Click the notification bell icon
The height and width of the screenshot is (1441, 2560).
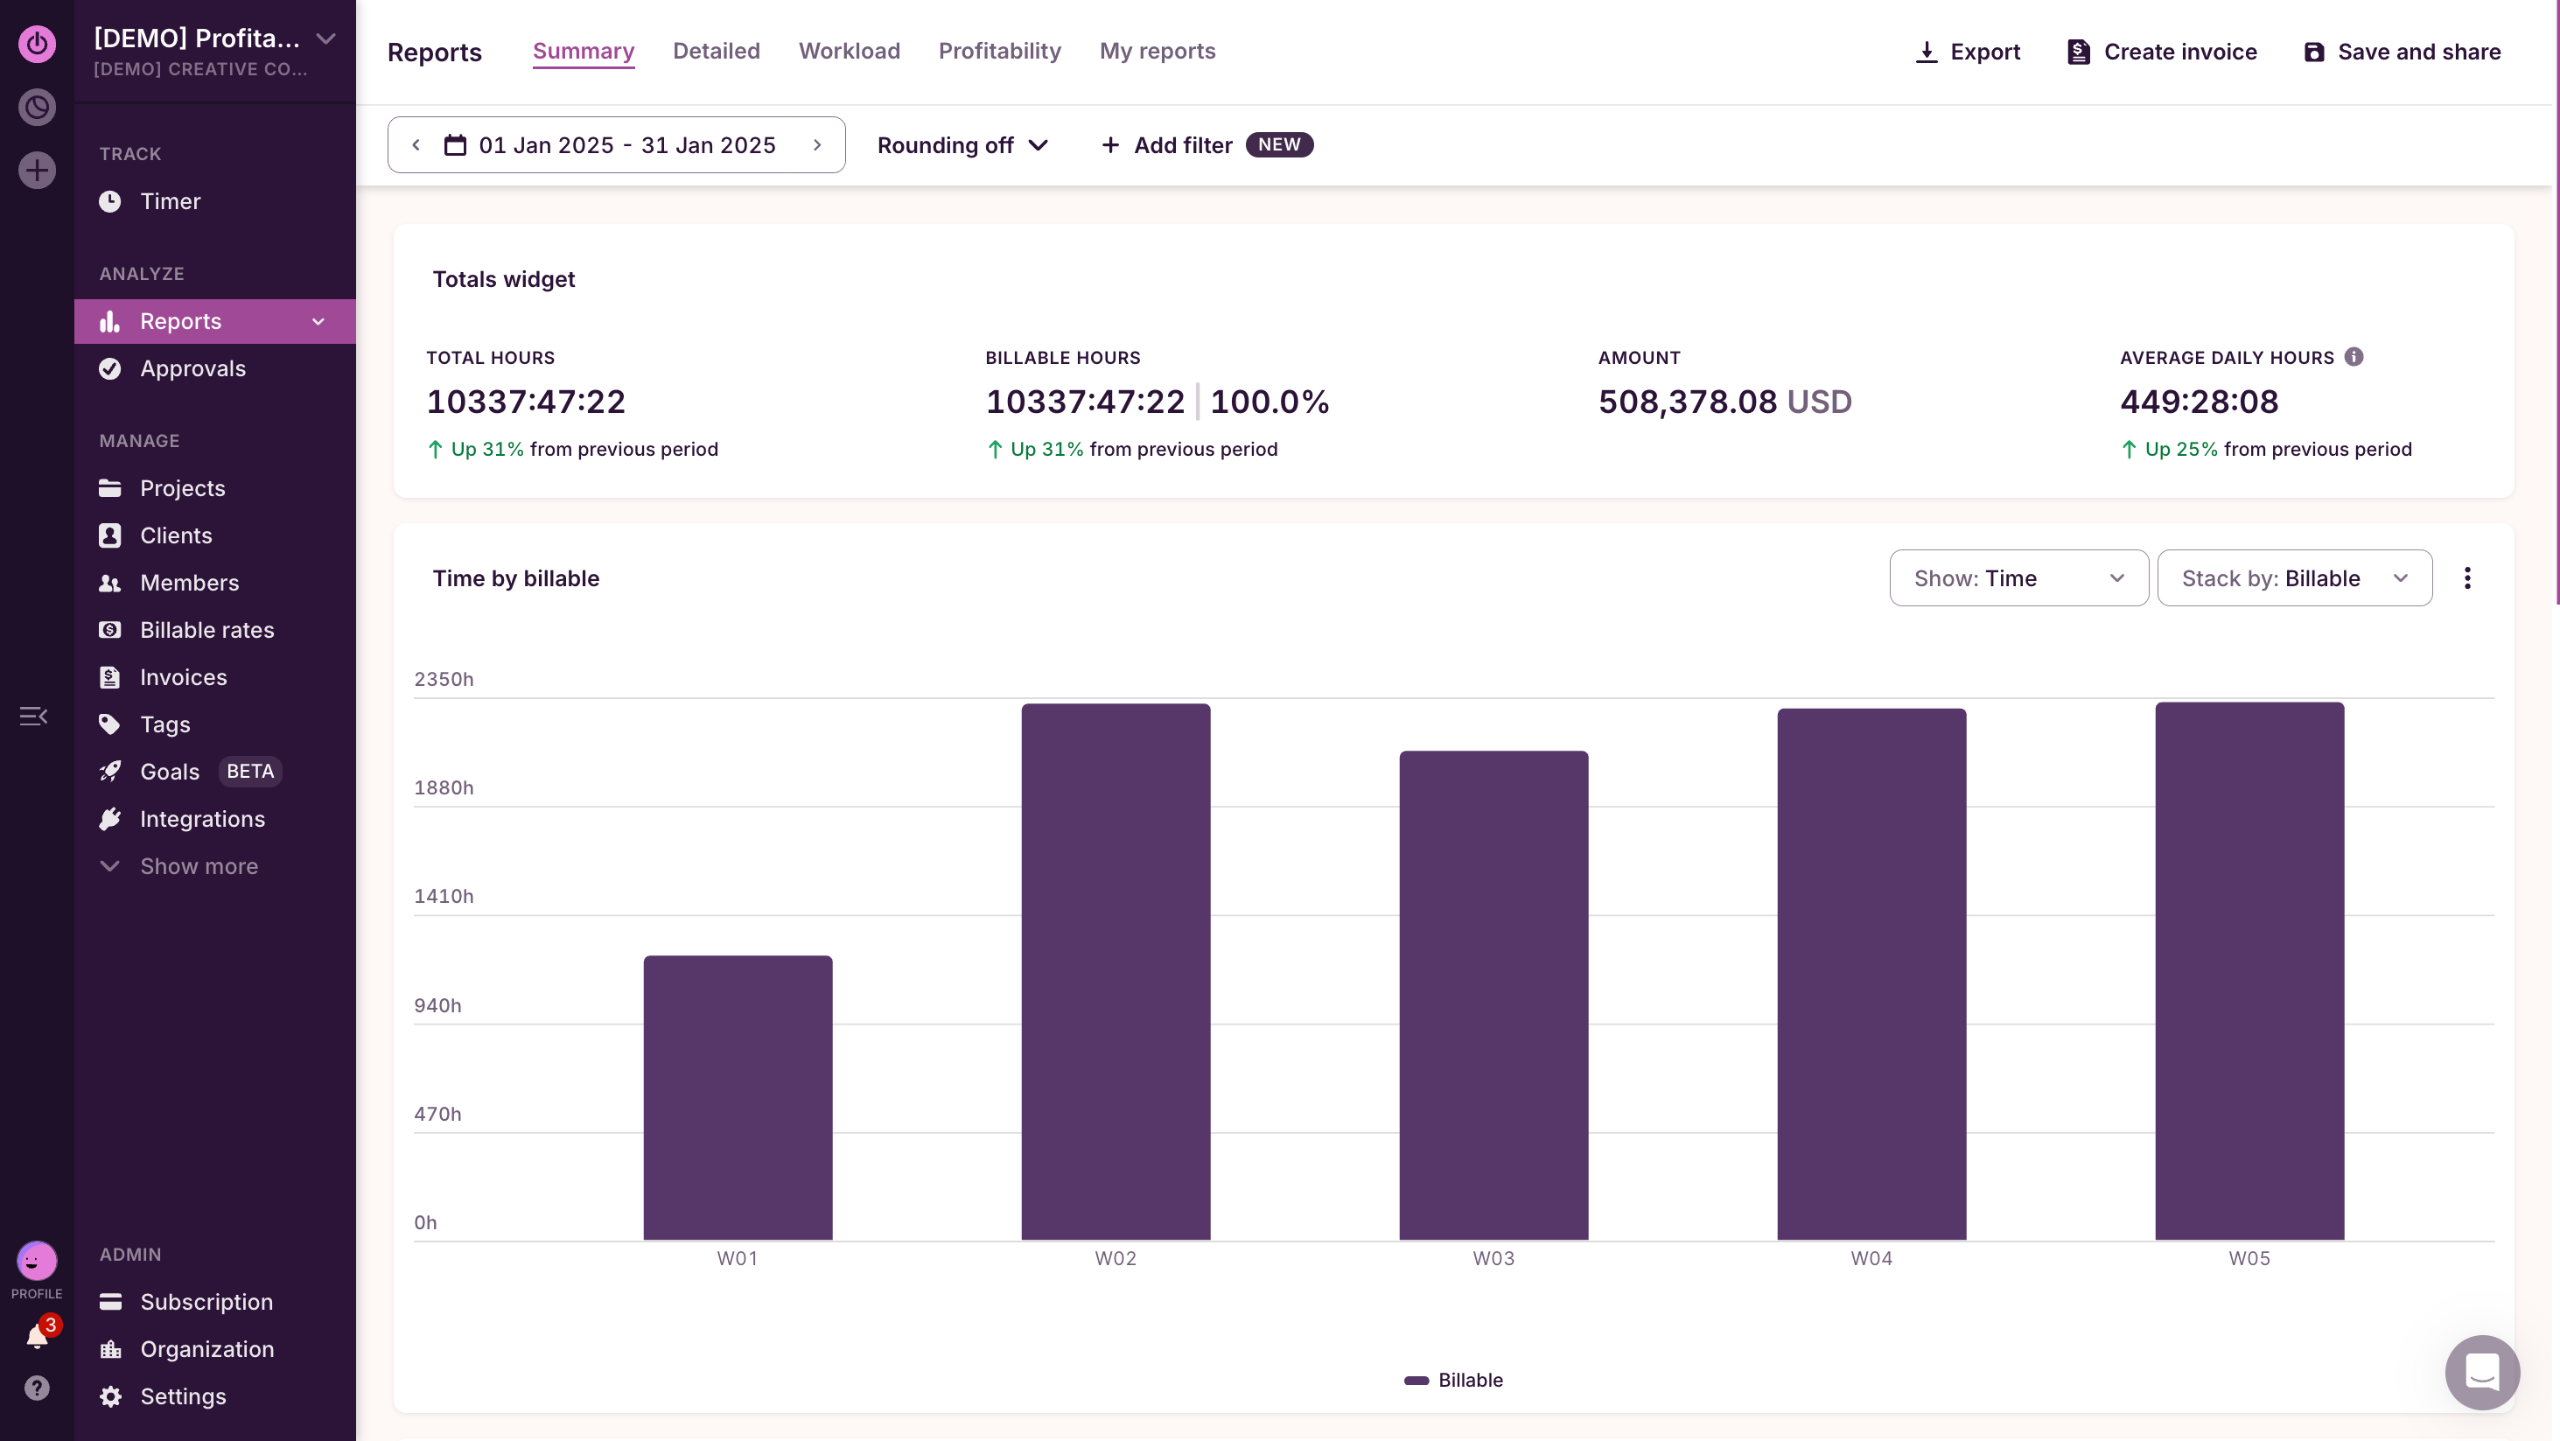(x=37, y=1336)
